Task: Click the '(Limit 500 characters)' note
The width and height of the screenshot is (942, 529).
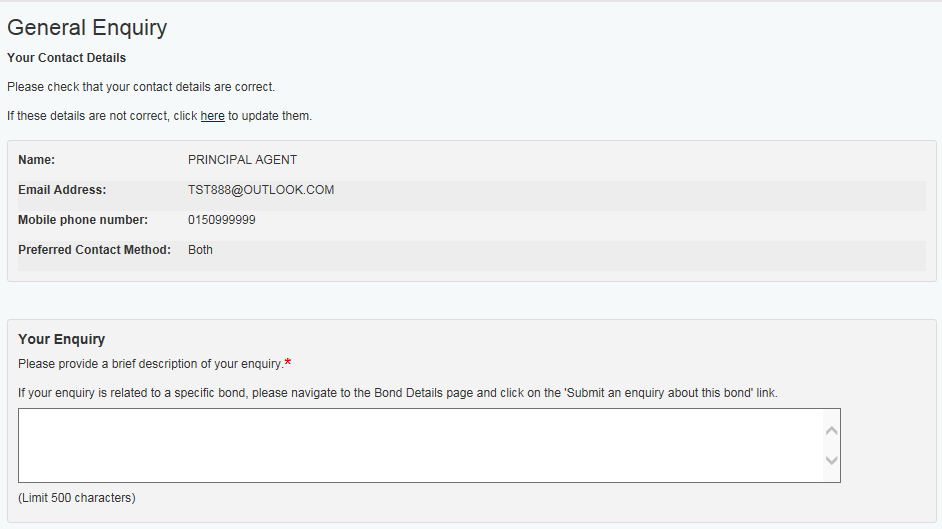Action: click(x=76, y=498)
